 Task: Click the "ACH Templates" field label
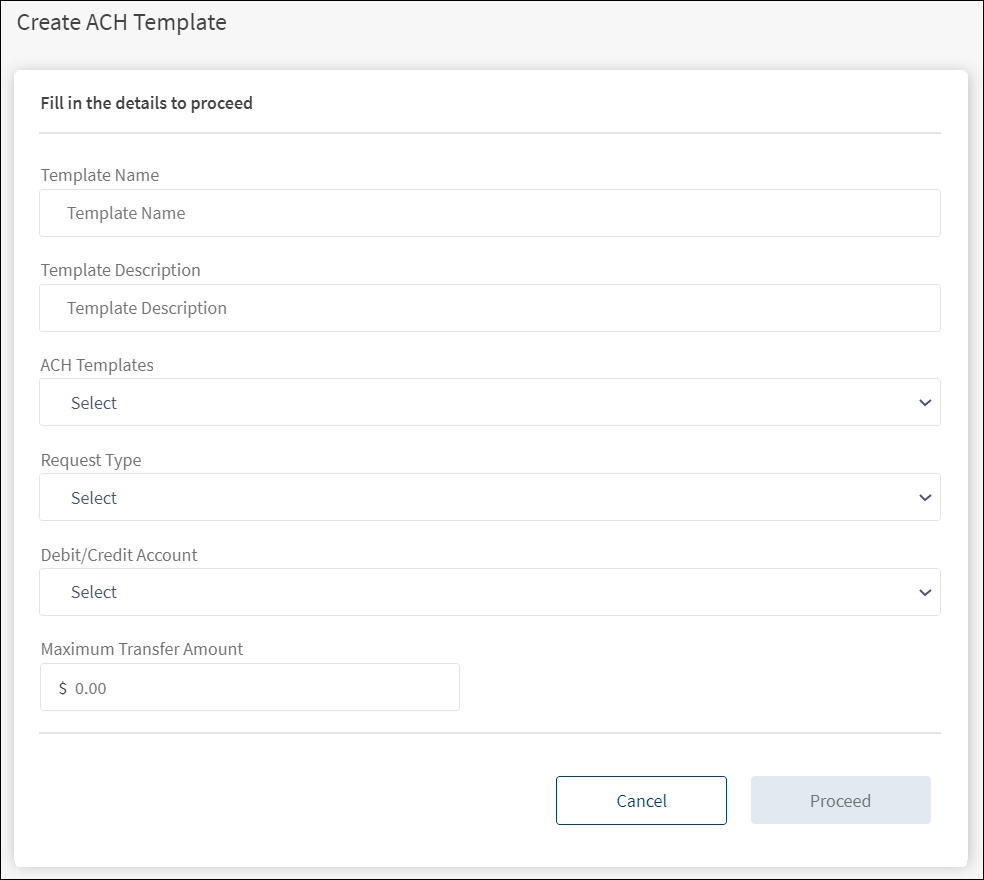click(x=97, y=365)
